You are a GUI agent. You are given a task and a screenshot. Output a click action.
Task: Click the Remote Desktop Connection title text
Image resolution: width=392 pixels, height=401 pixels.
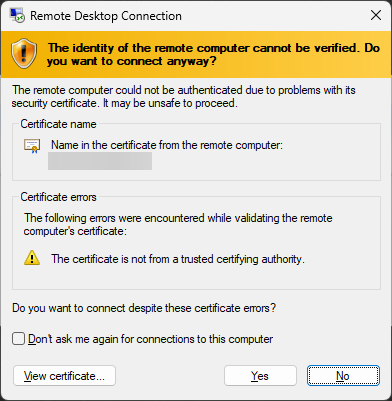[106, 16]
